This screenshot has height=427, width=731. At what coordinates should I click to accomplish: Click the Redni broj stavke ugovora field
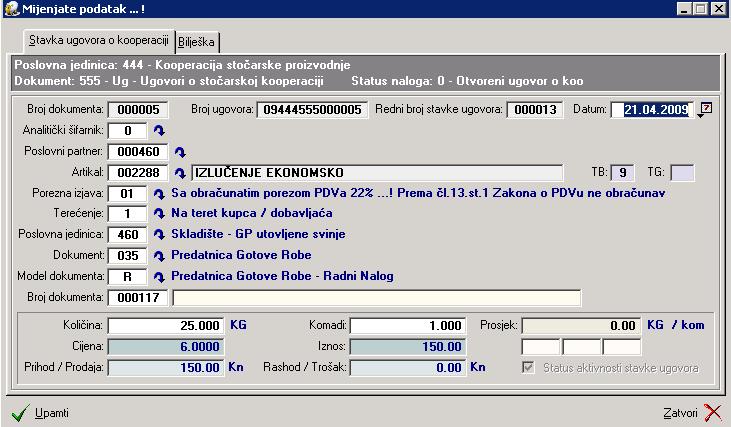pos(534,110)
